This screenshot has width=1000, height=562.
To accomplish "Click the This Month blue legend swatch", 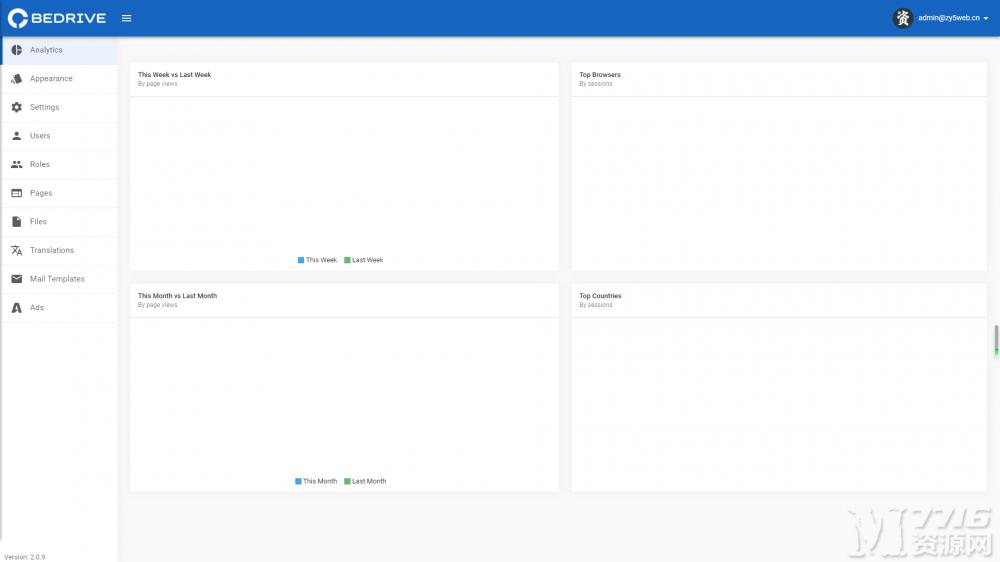I will point(298,481).
